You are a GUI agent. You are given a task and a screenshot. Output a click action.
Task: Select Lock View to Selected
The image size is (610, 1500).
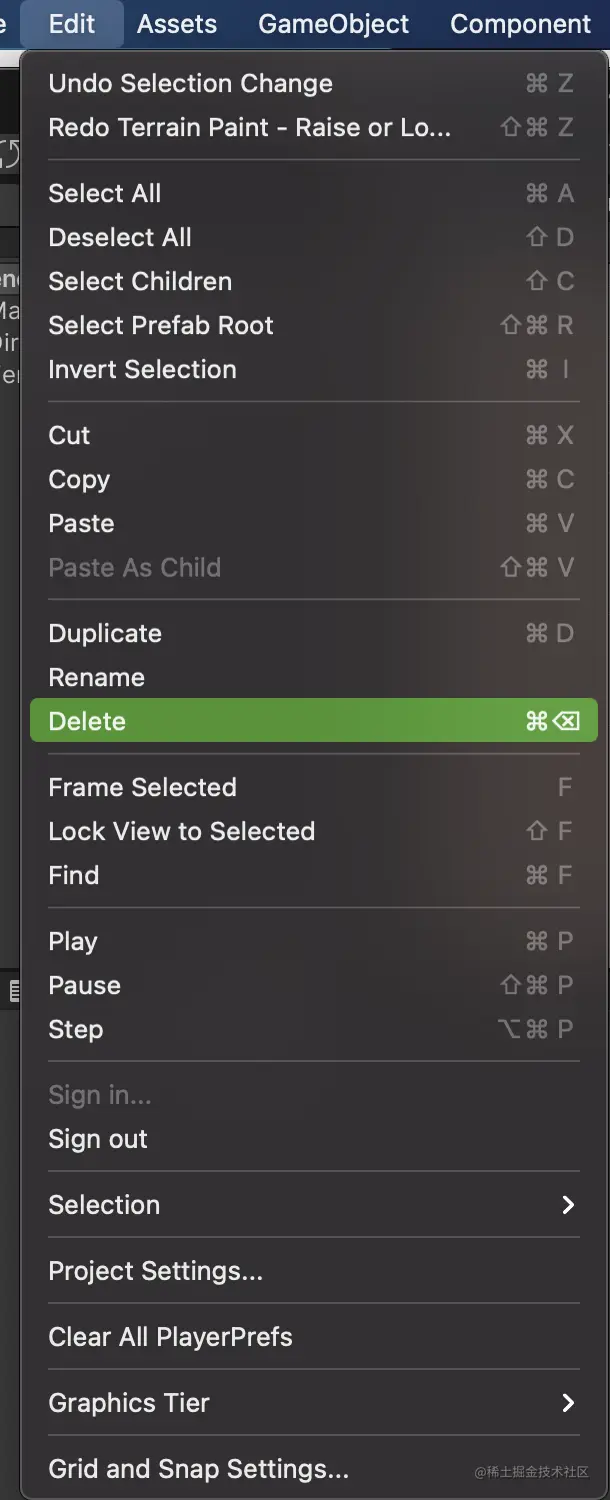tap(181, 831)
